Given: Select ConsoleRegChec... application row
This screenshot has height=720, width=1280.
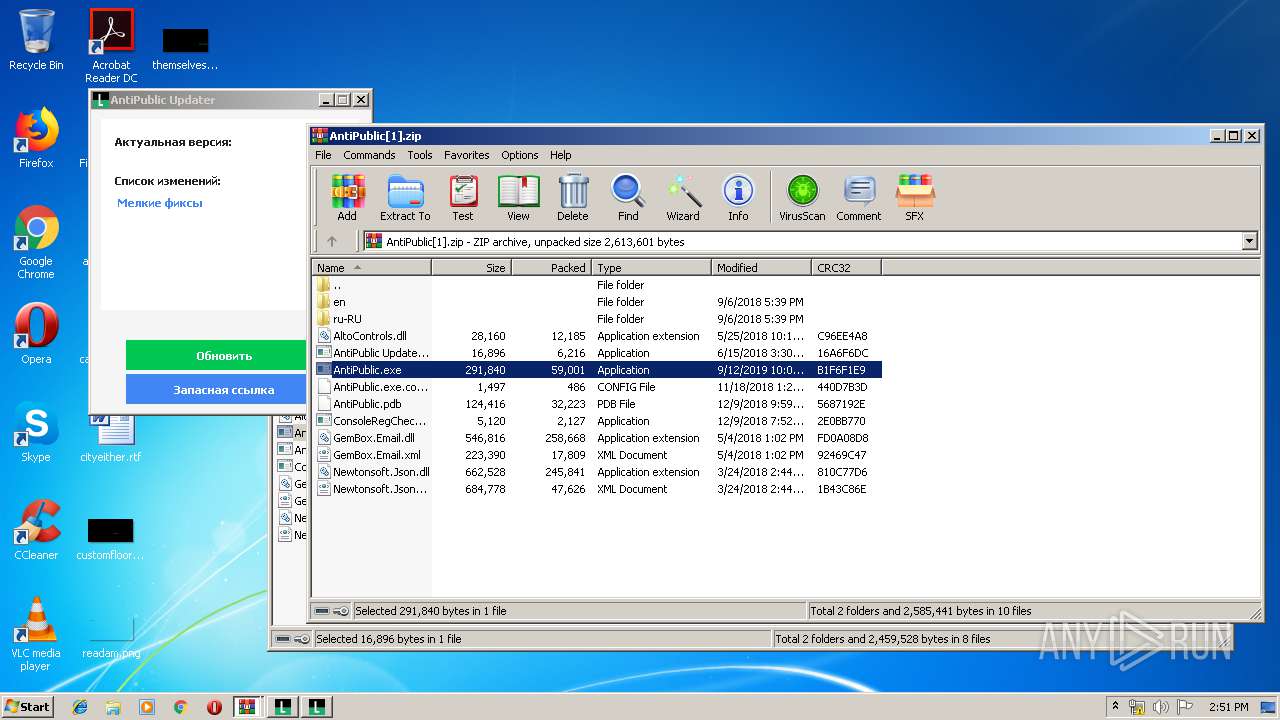Looking at the screenshot, I should click(597, 421).
